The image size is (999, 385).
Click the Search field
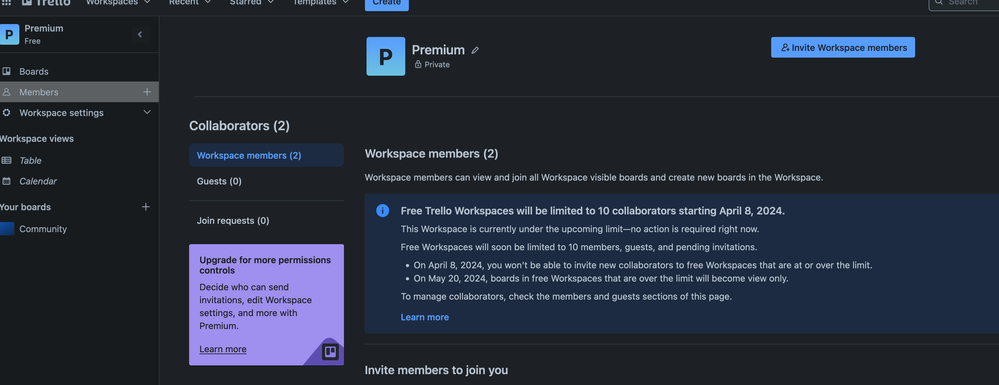tap(963, 3)
